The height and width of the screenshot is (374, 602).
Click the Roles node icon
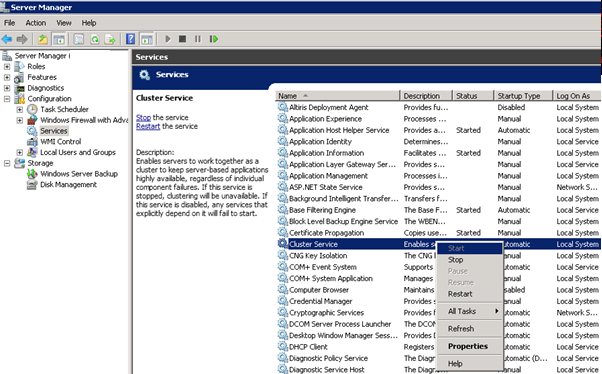point(19,66)
